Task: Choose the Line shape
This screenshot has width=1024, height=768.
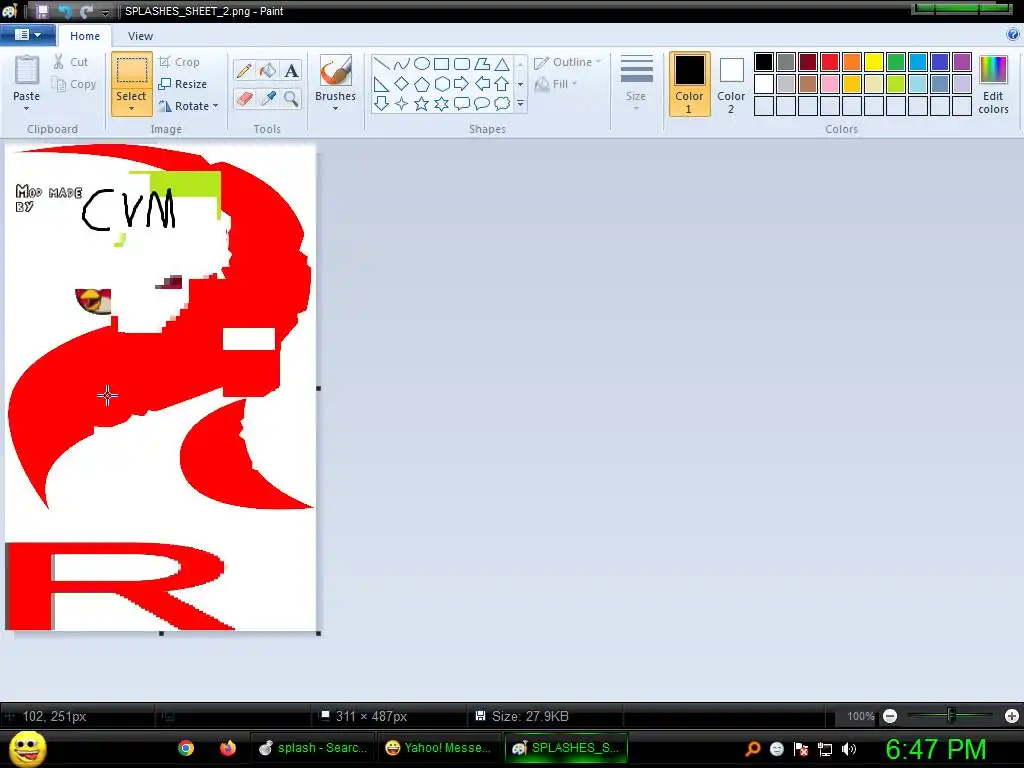Action: tap(381, 63)
